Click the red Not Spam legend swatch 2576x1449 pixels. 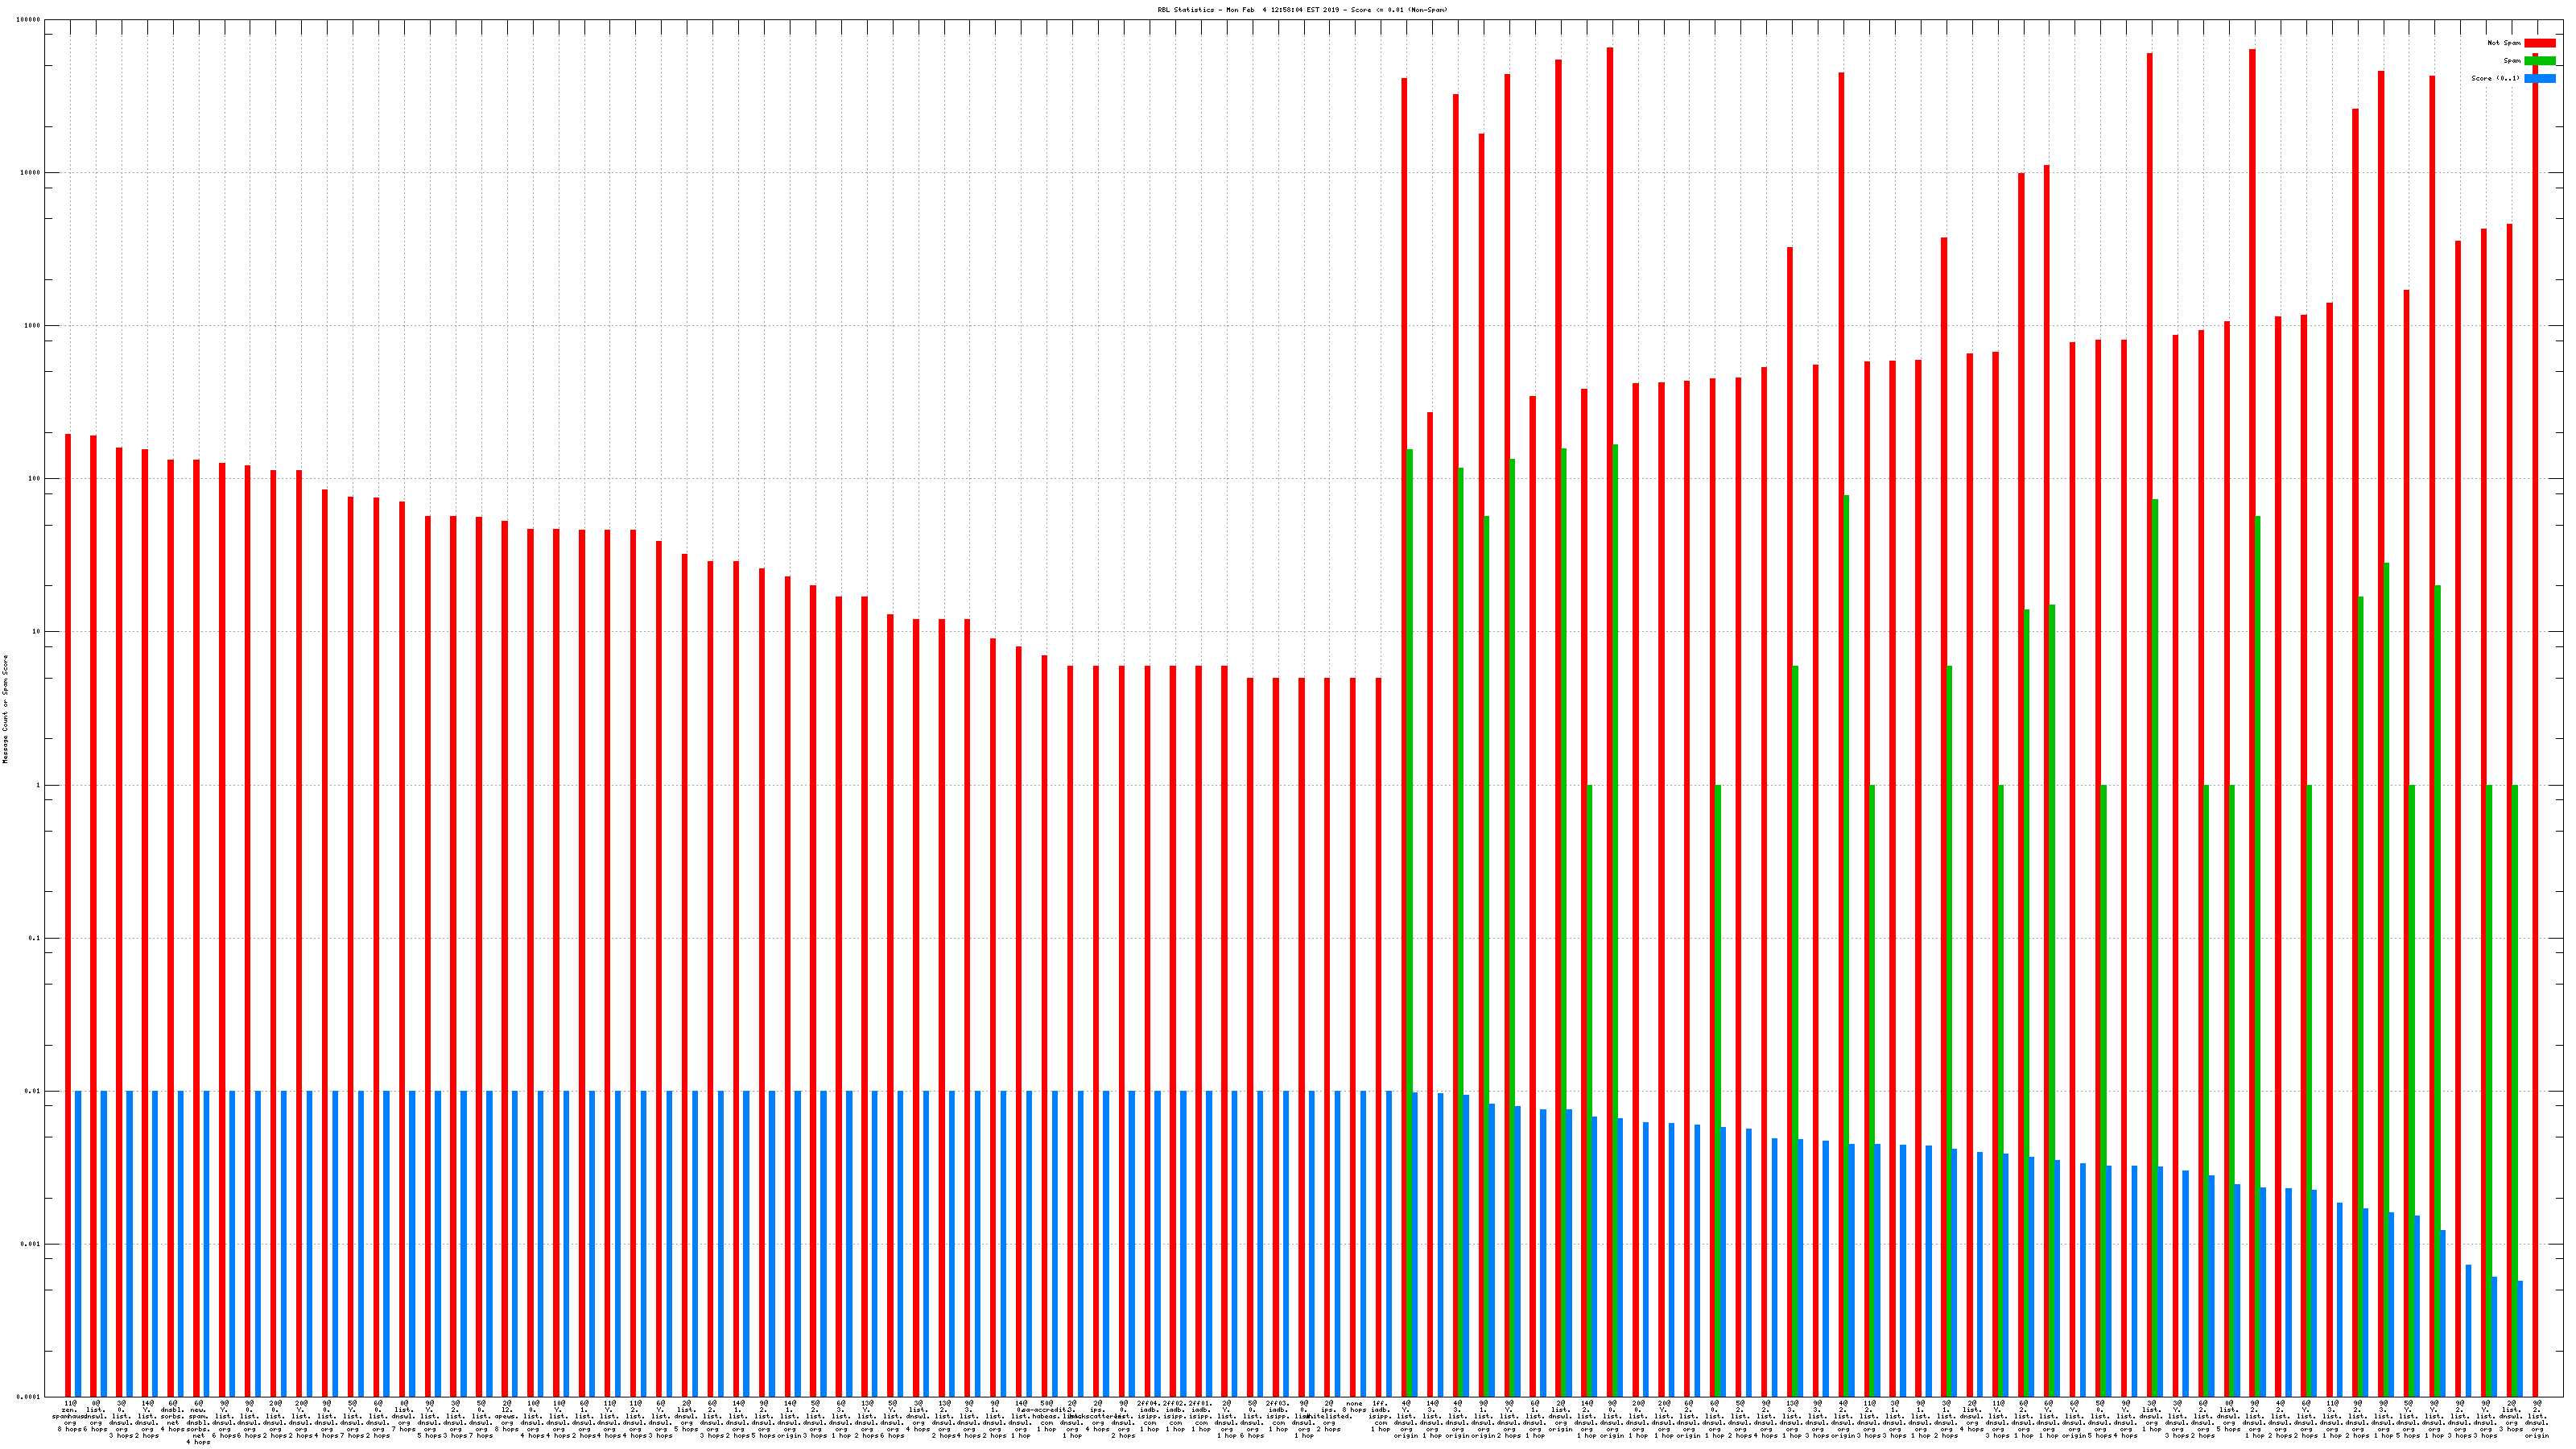pos(2540,43)
